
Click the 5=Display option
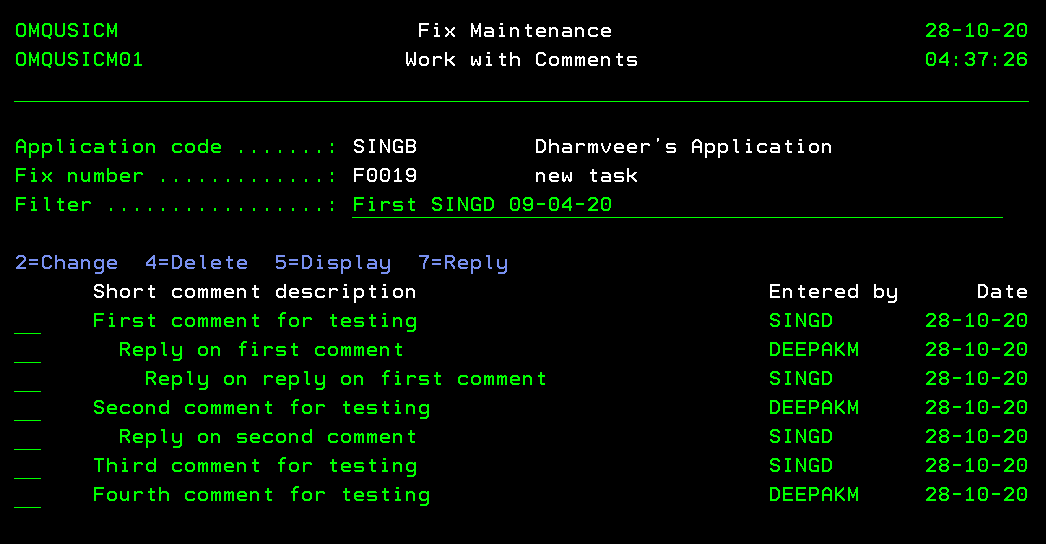pyautogui.click(x=332, y=263)
